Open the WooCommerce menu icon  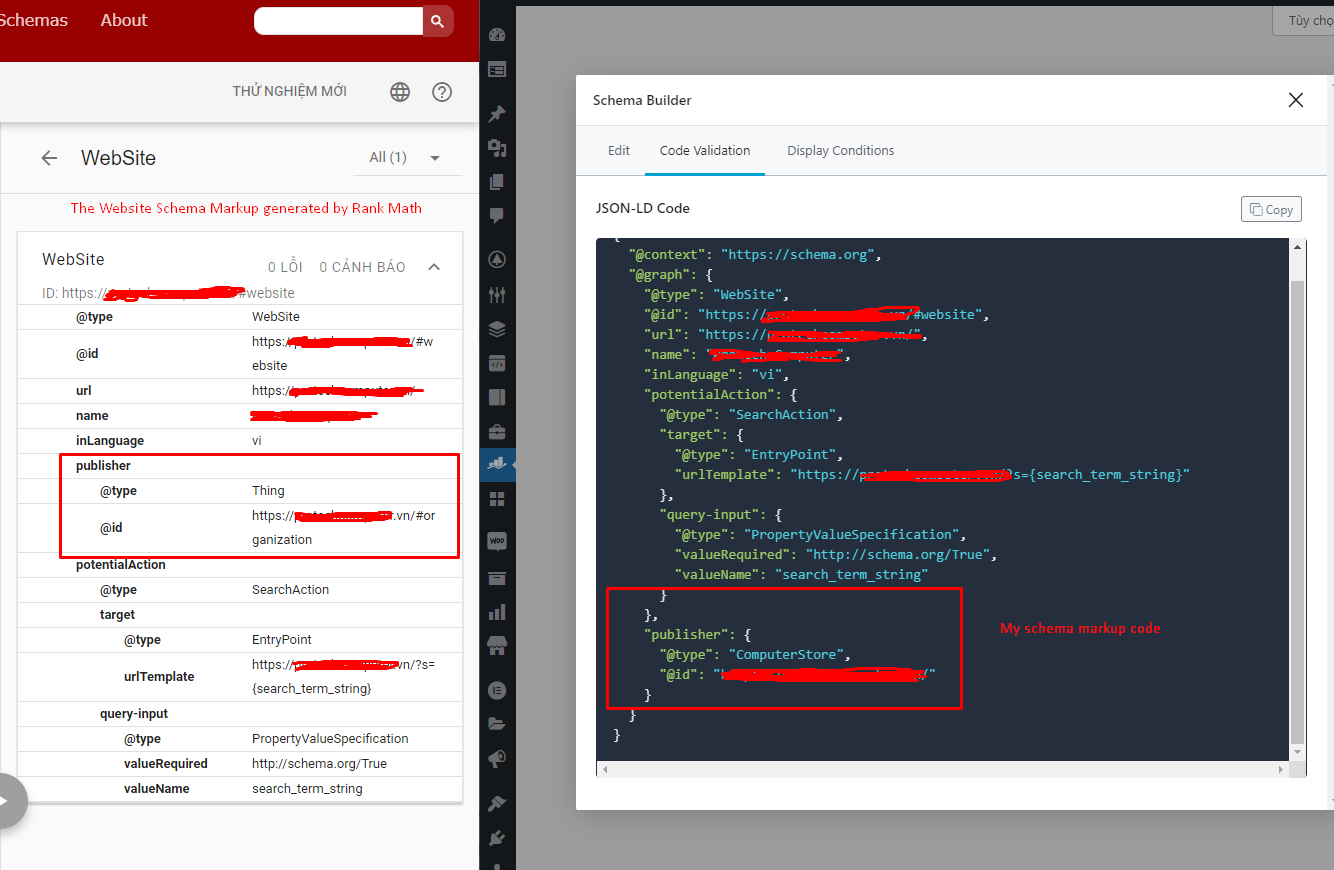tap(497, 541)
